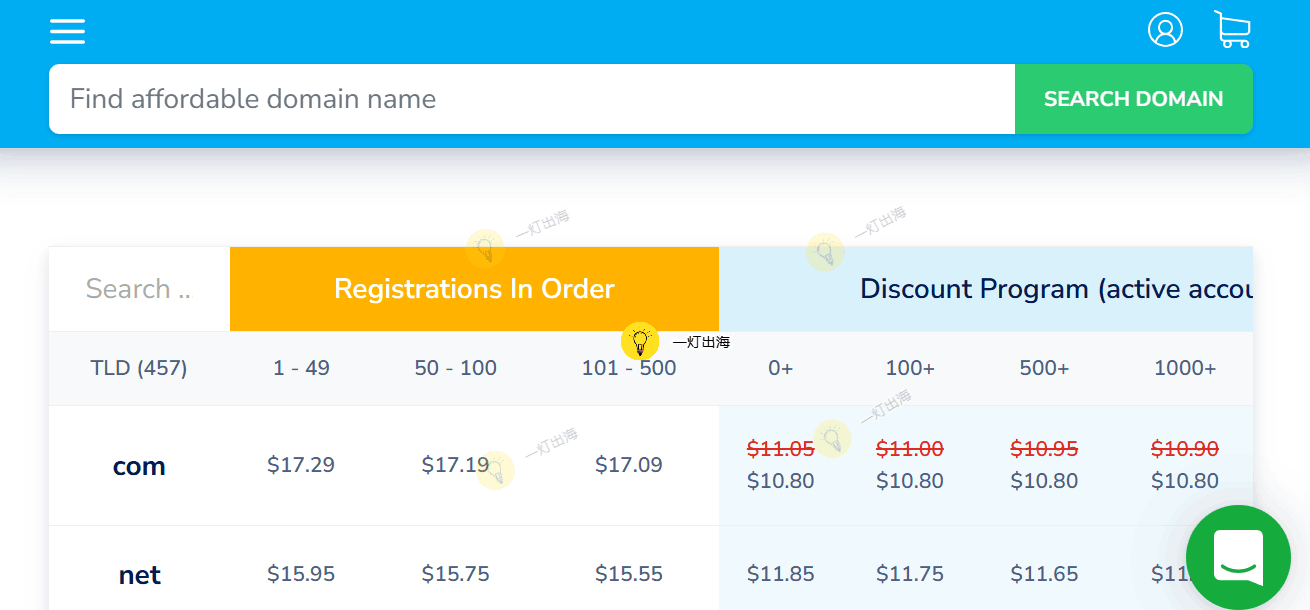Click the TLD search filter box

138,289
